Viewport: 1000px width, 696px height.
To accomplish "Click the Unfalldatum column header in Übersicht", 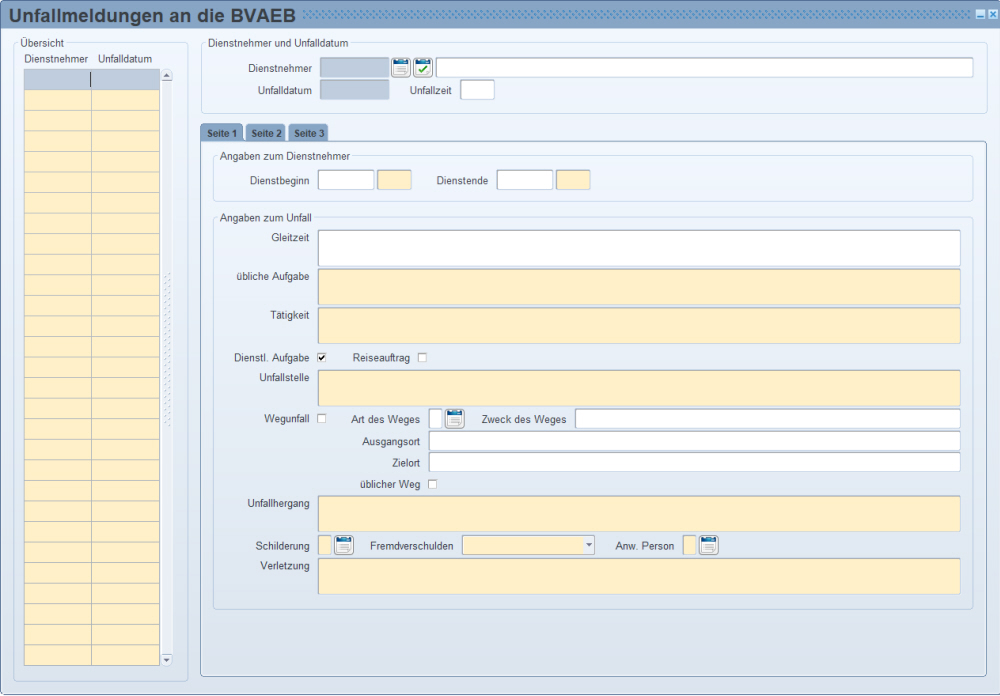I will point(125,59).
